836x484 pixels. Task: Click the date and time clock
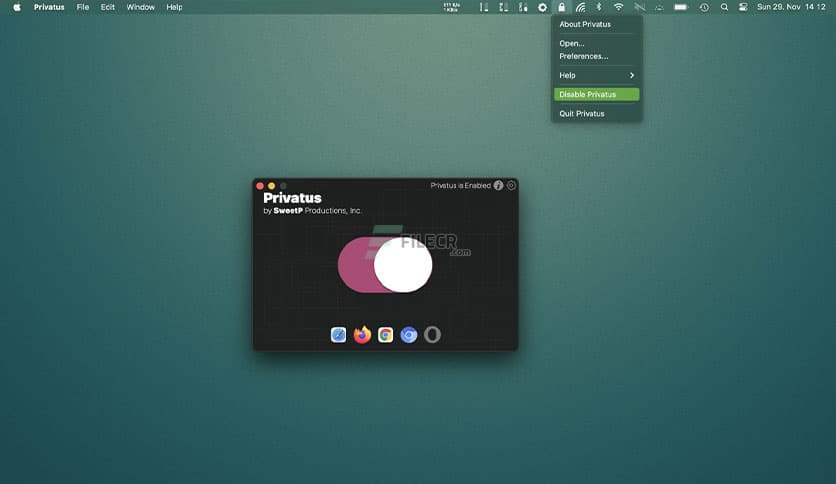click(x=791, y=7)
